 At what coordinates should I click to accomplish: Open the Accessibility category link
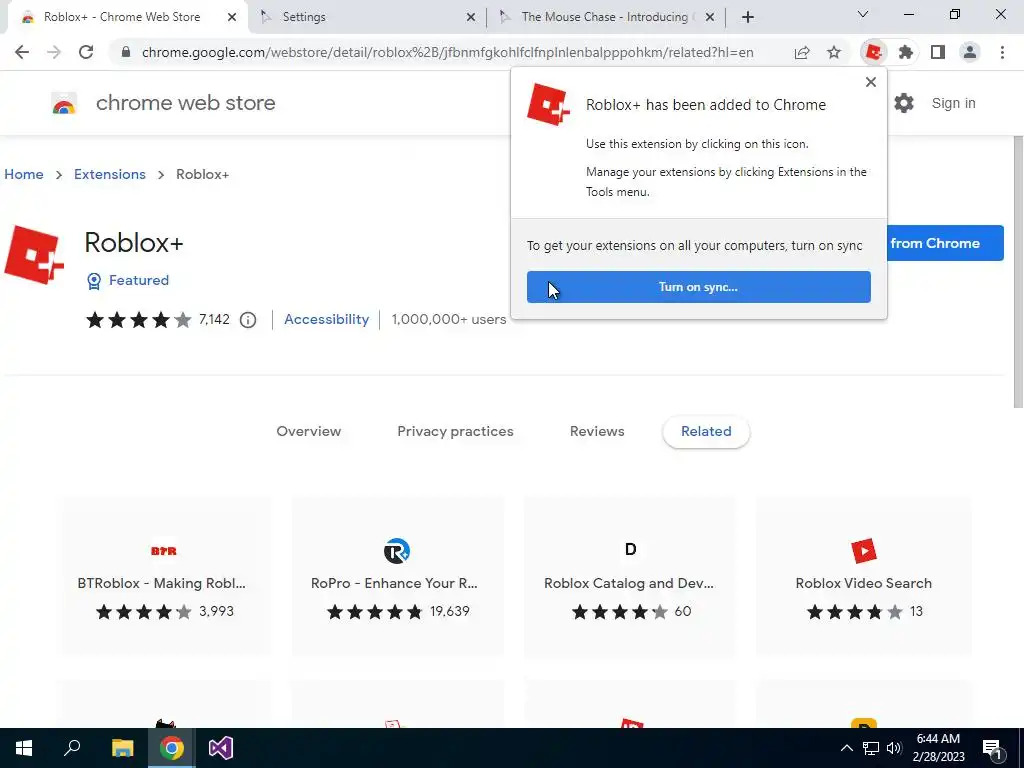(327, 319)
